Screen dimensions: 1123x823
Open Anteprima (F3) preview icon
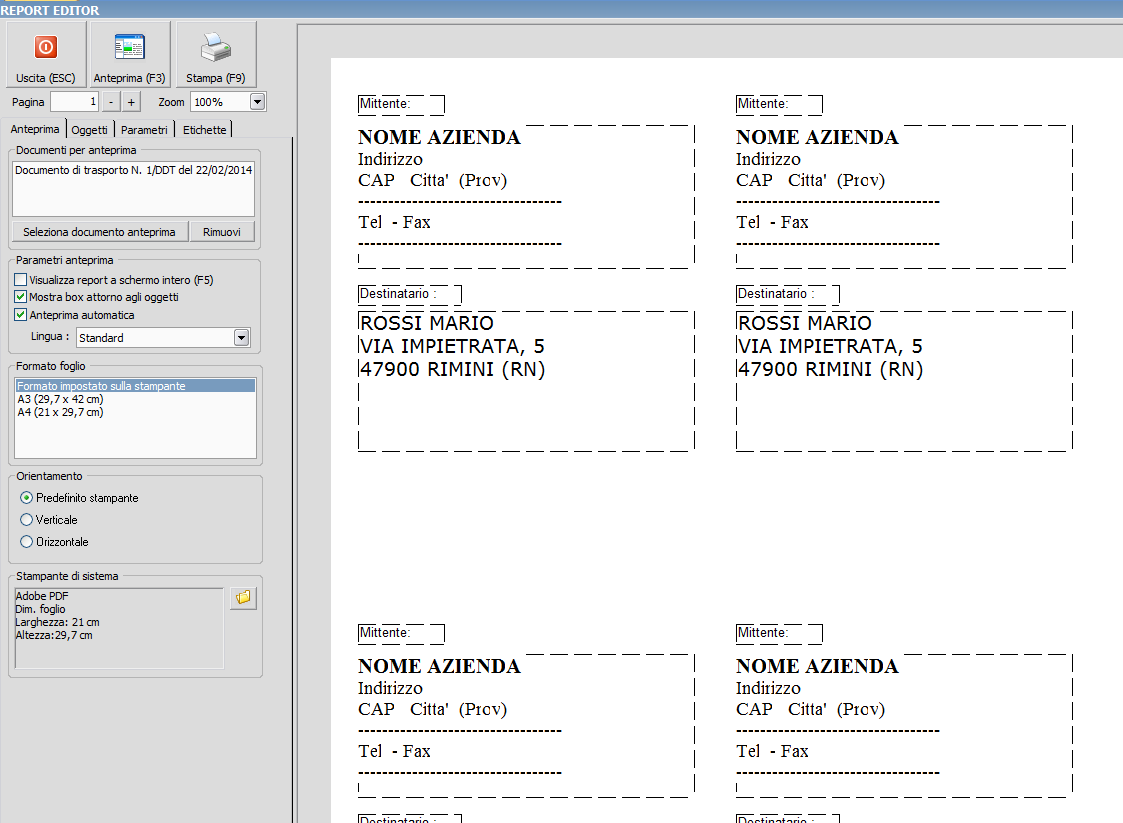[129, 47]
